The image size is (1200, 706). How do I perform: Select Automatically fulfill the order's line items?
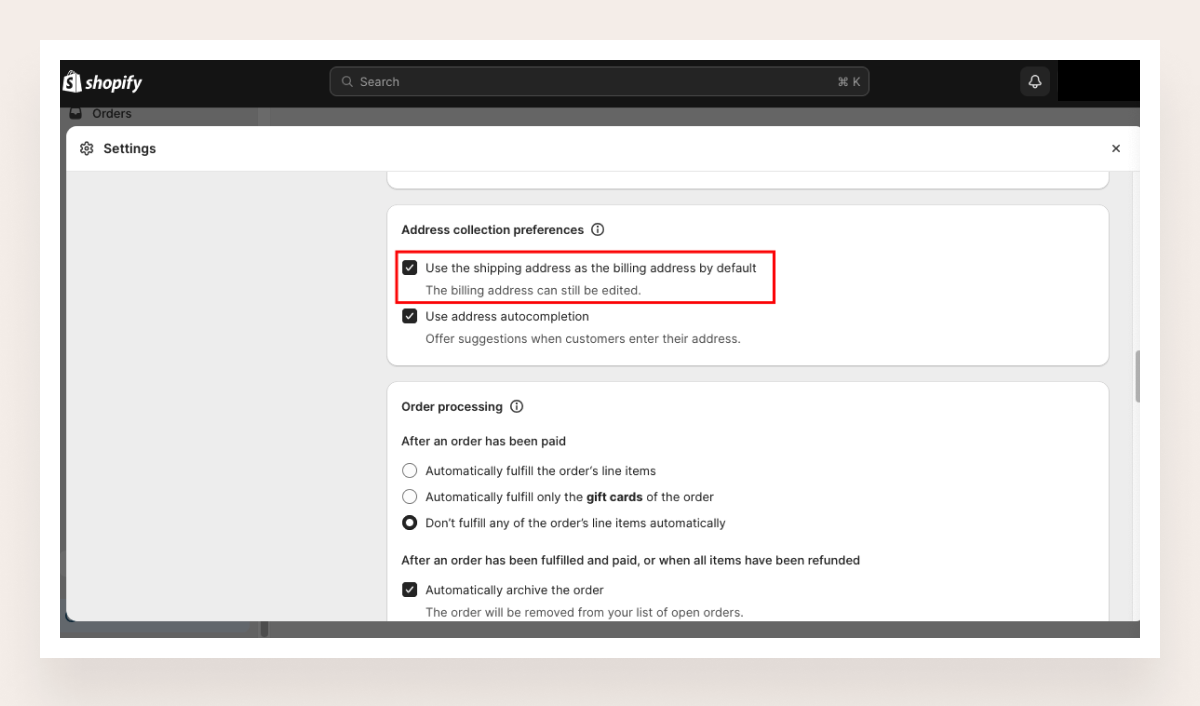coord(410,470)
